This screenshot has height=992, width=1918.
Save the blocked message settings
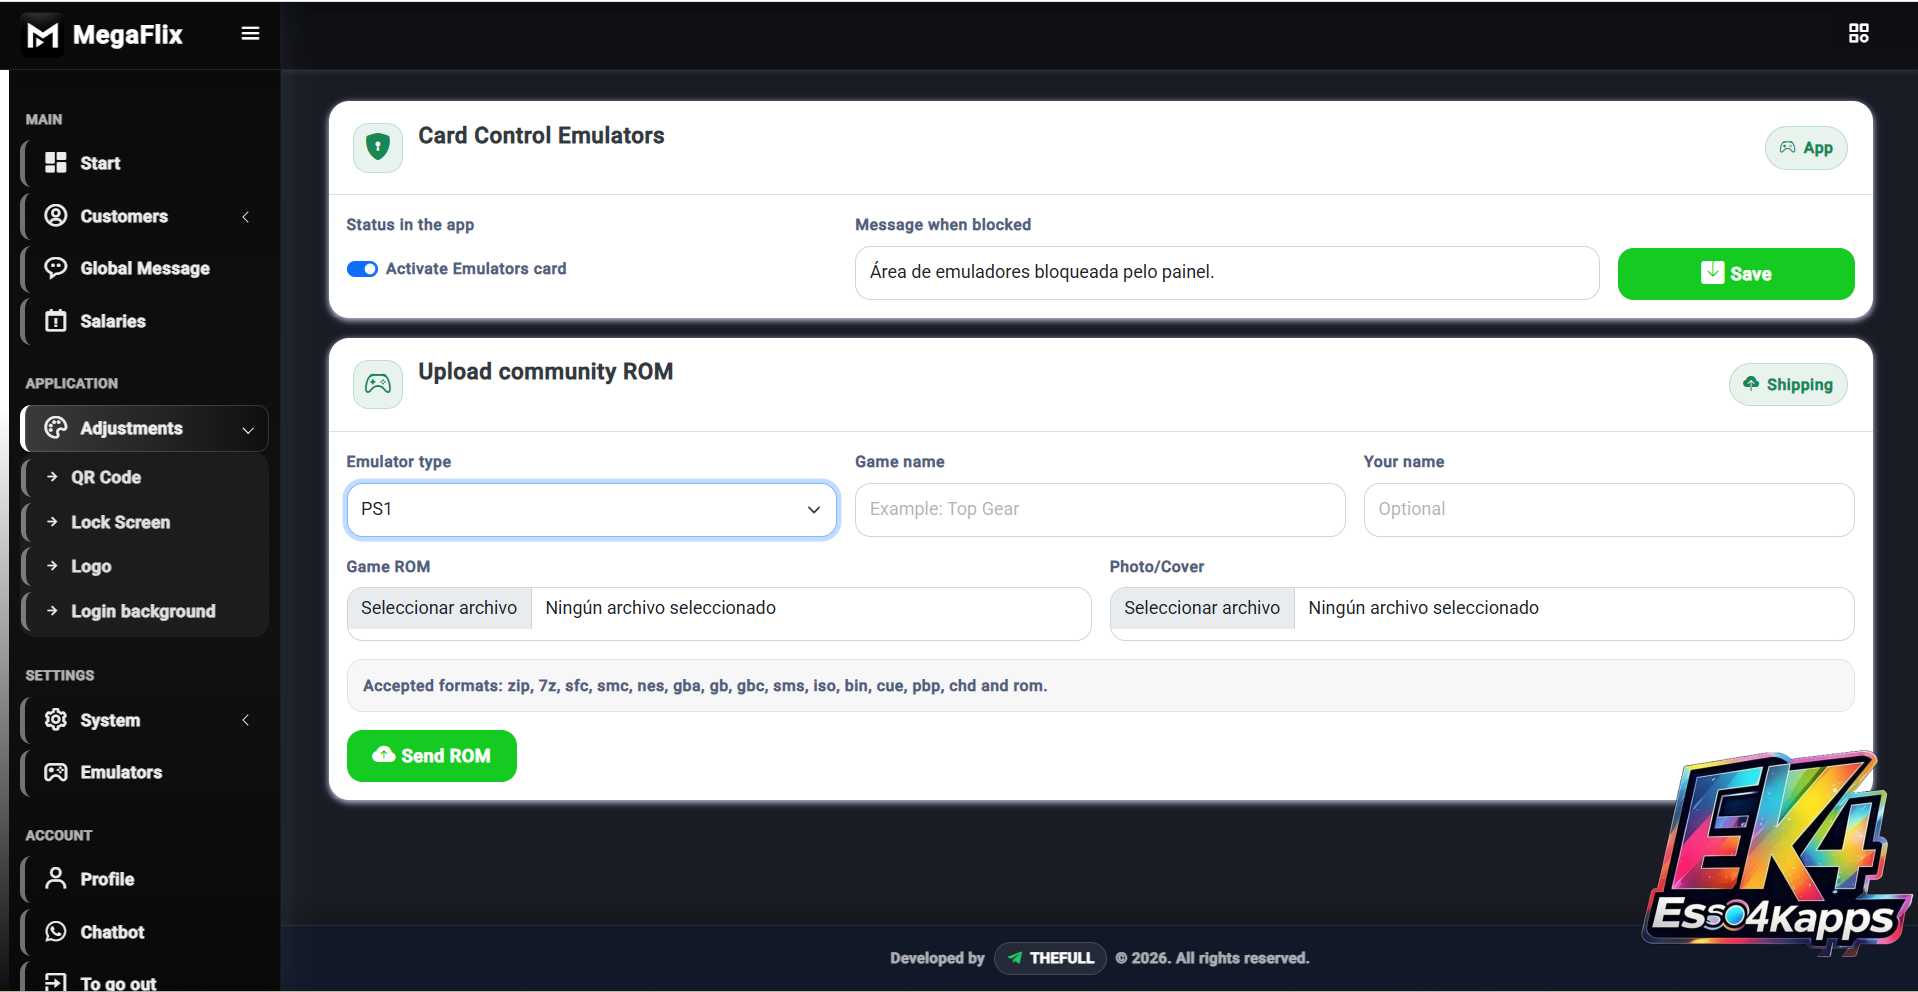coord(1736,274)
